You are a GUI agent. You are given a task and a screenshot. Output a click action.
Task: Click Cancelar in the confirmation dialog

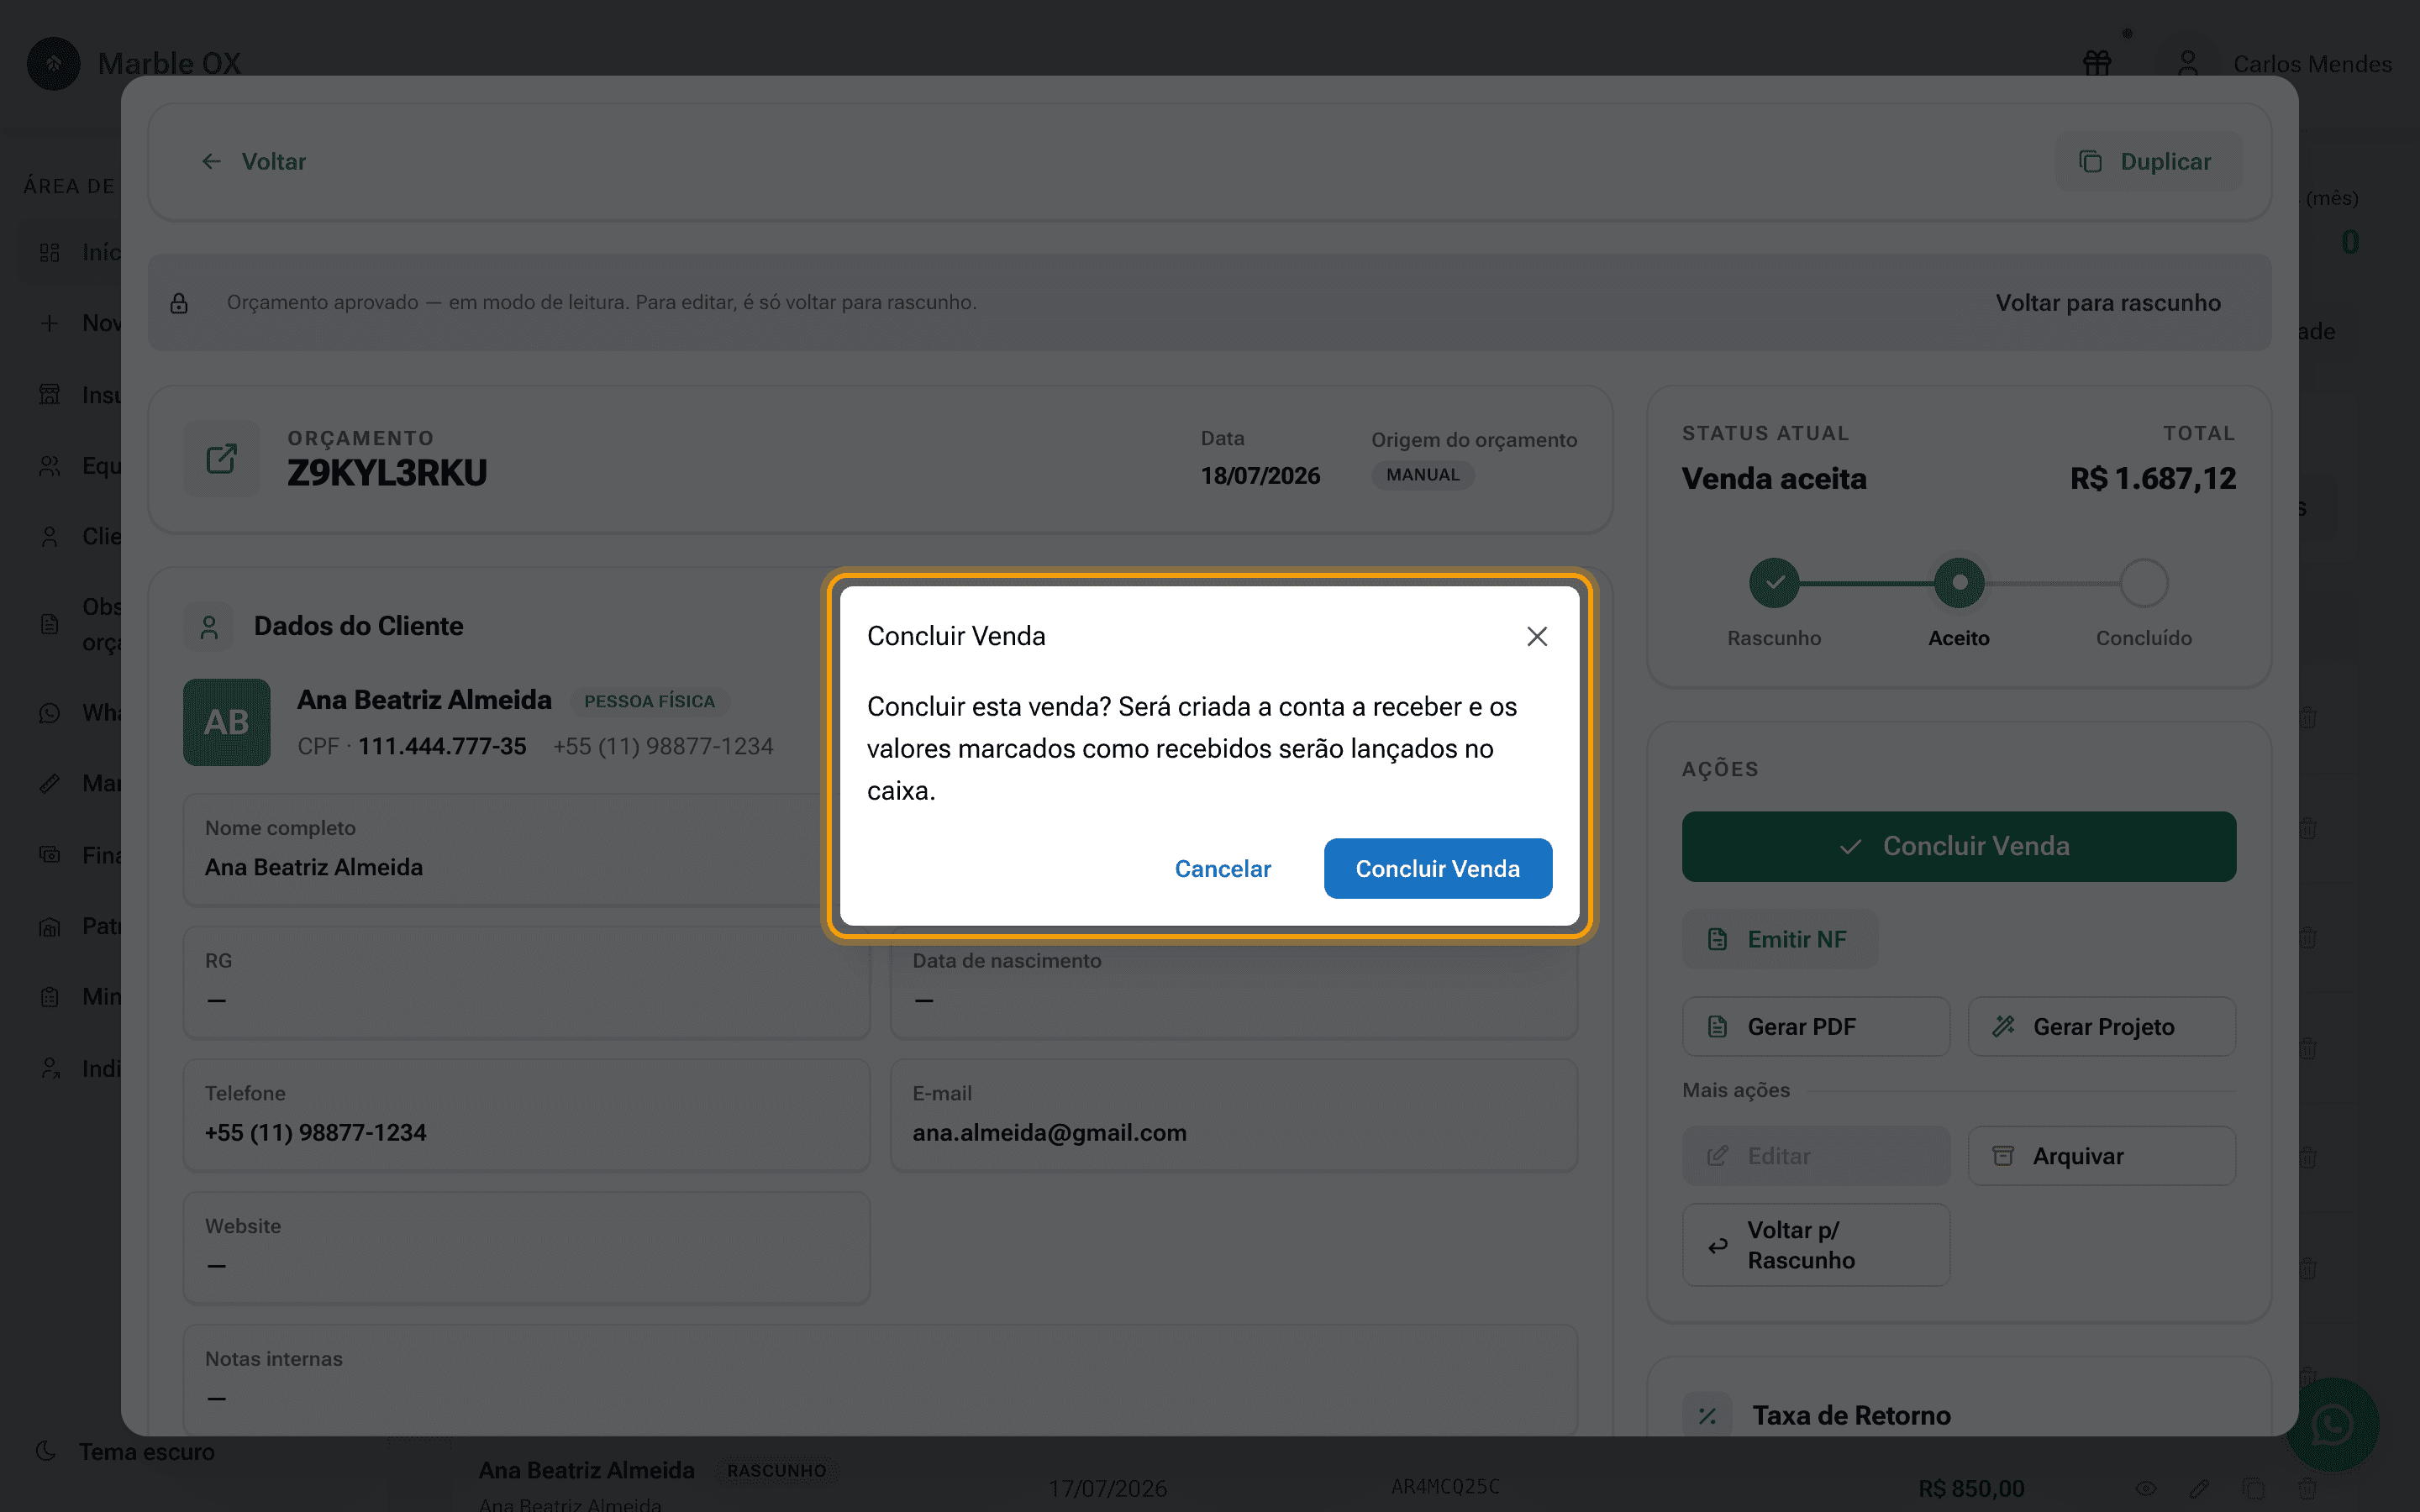pos(1222,868)
